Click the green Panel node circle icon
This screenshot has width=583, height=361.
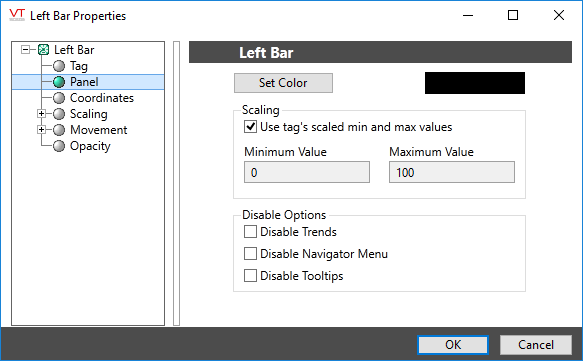coord(59,82)
